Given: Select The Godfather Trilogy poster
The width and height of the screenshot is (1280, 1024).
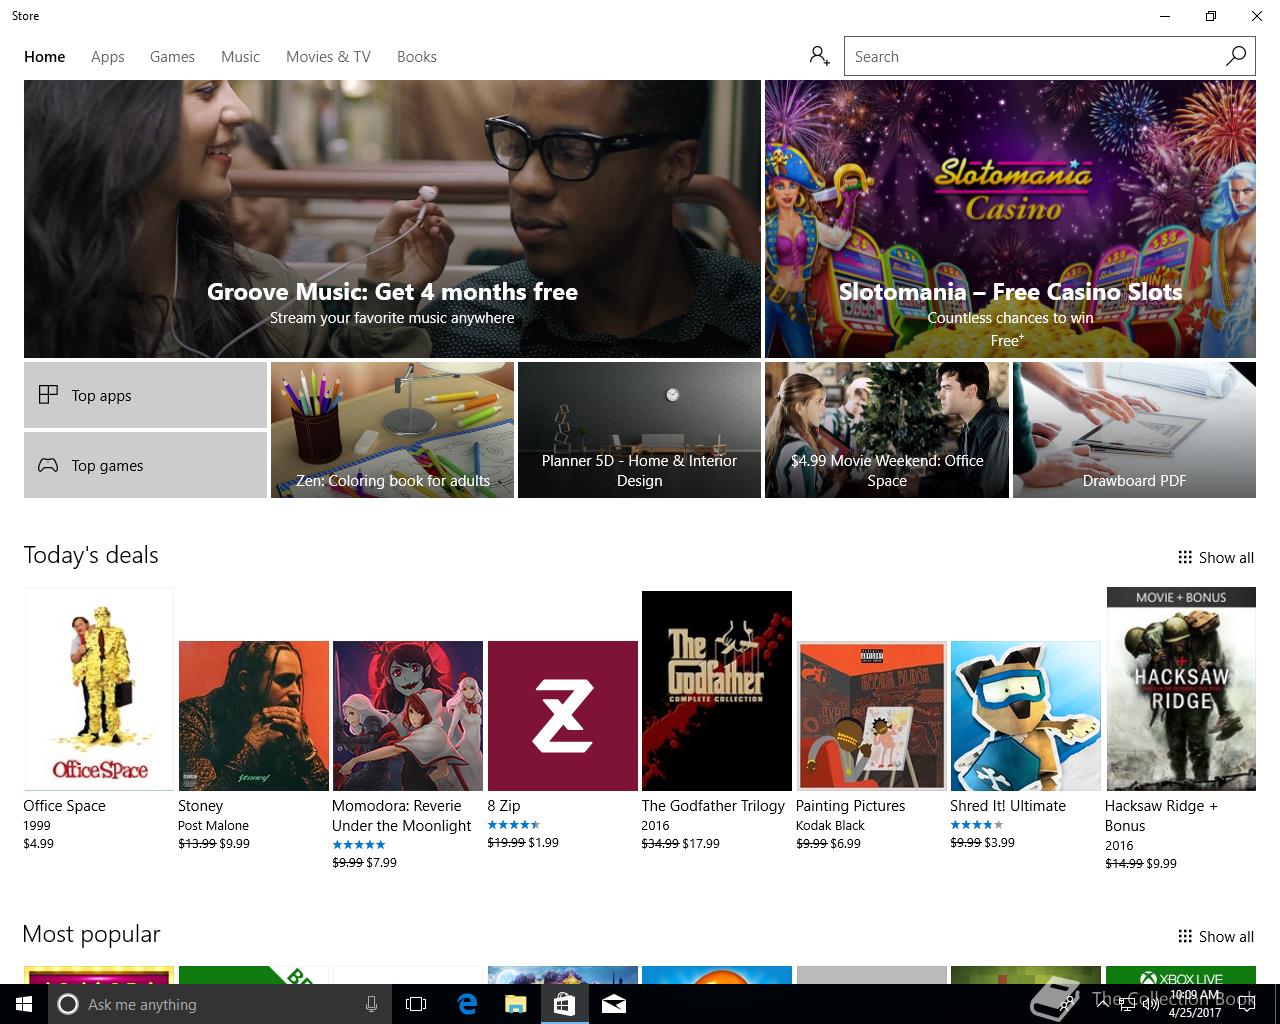Looking at the screenshot, I should (x=717, y=691).
